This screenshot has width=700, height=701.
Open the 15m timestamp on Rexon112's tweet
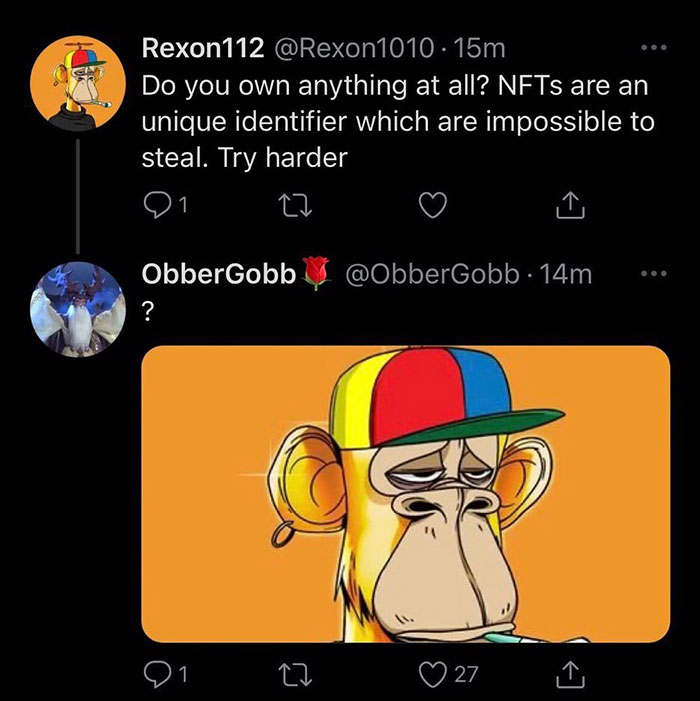point(479,48)
